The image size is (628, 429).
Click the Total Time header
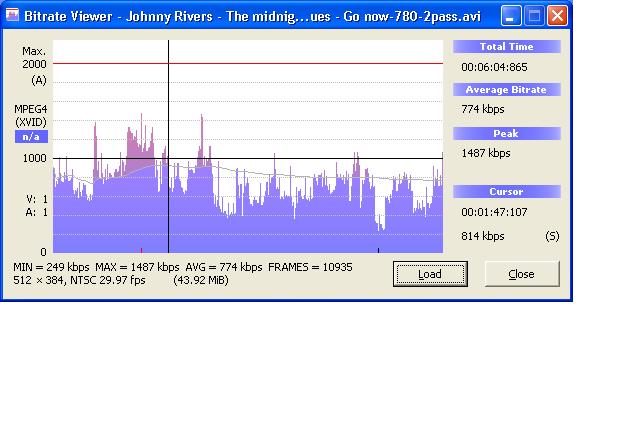click(x=507, y=46)
